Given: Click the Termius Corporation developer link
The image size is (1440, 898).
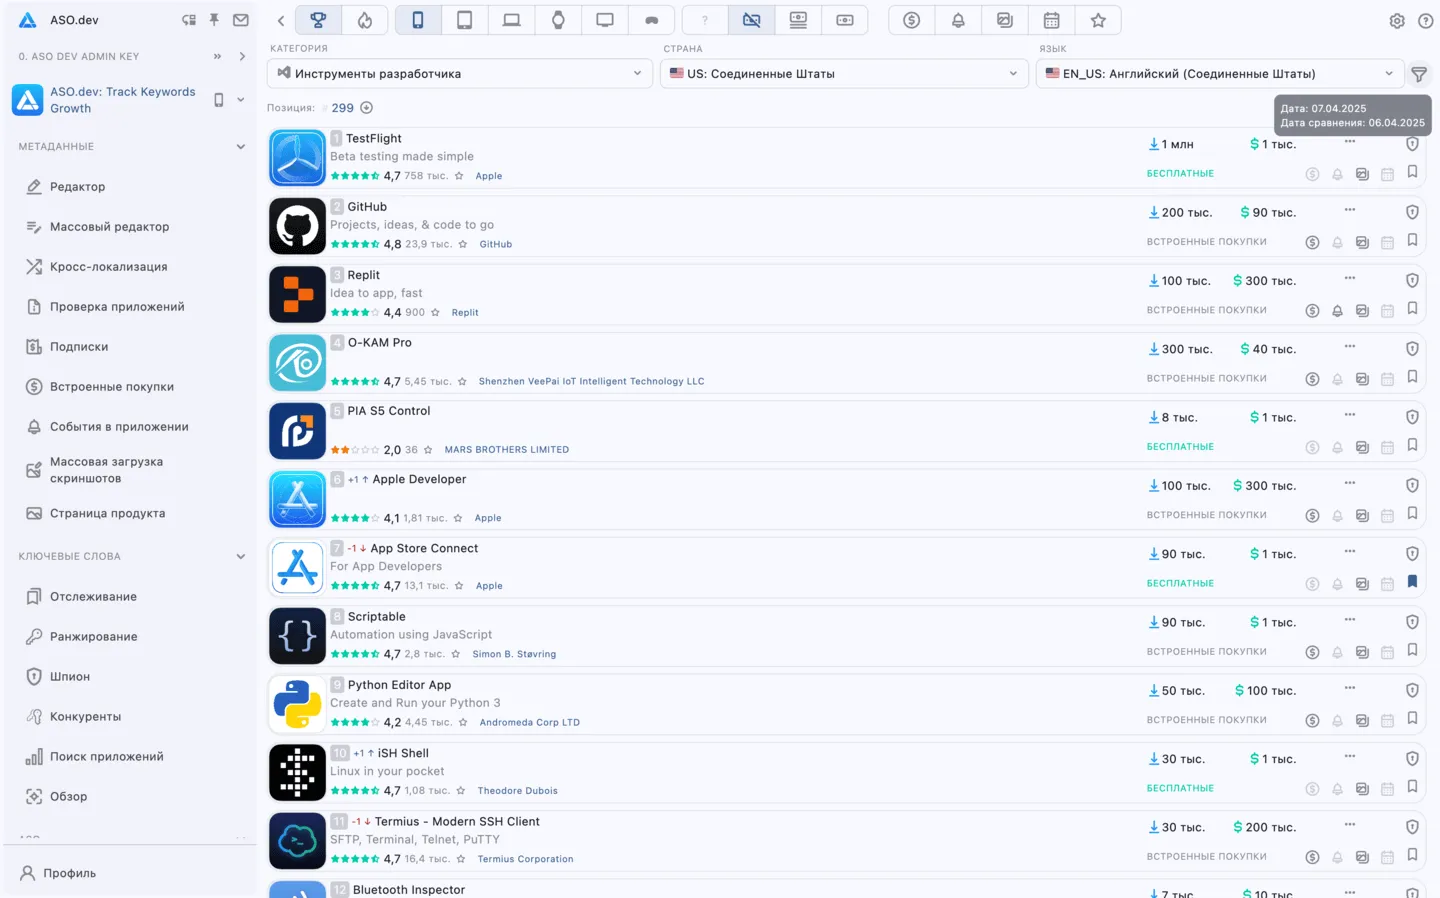Looking at the screenshot, I should point(525,859).
